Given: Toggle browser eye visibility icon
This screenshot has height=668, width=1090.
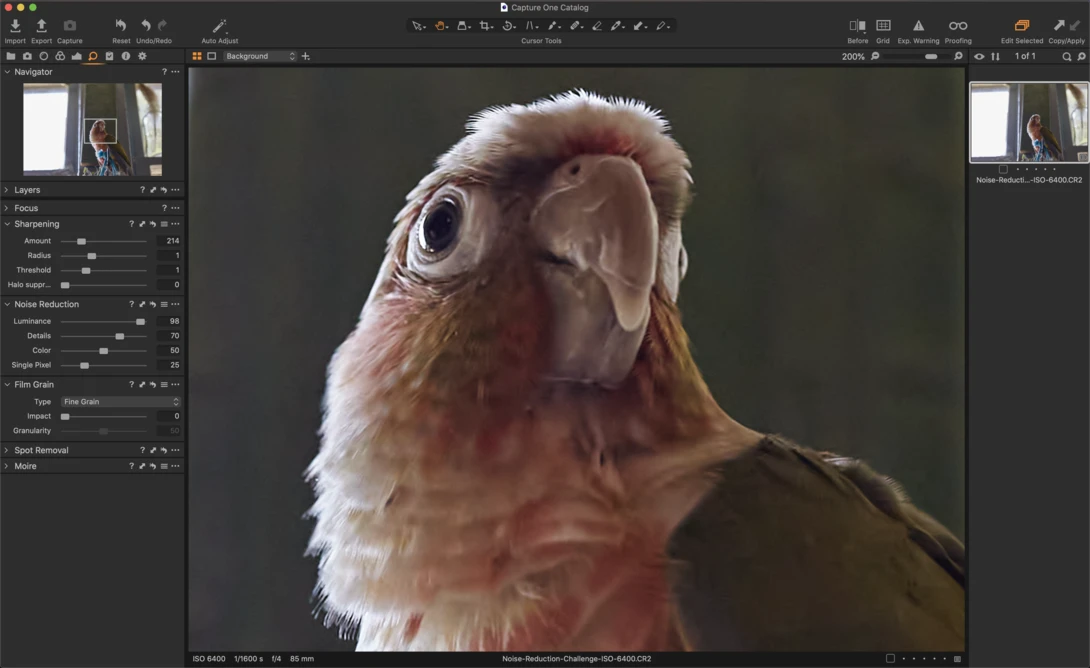Looking at the screenshot, I should [979, 56].
